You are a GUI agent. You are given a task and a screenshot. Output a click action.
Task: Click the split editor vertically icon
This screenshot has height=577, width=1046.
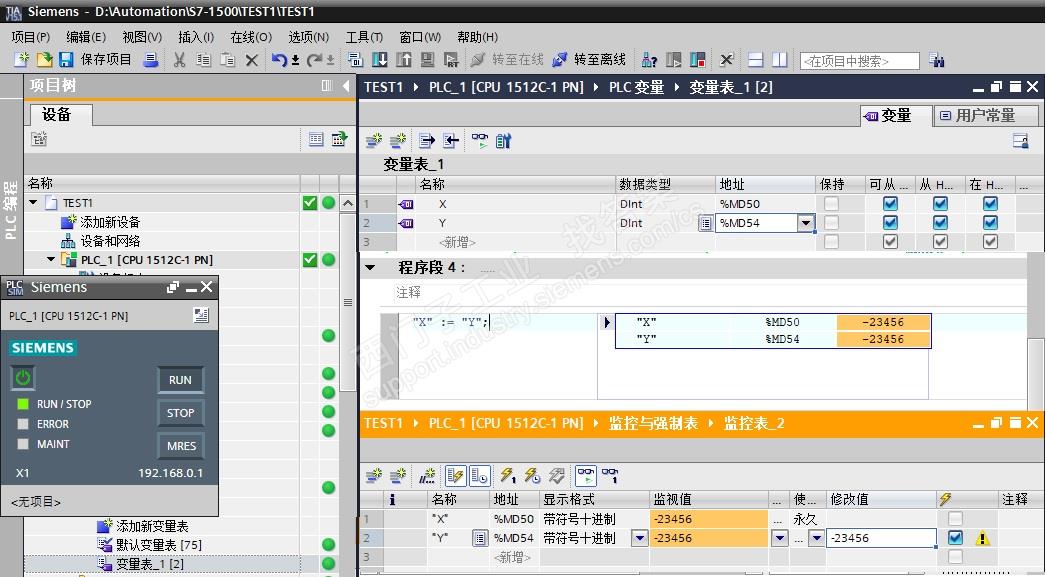pyautogui.click(x=779, y=60)
